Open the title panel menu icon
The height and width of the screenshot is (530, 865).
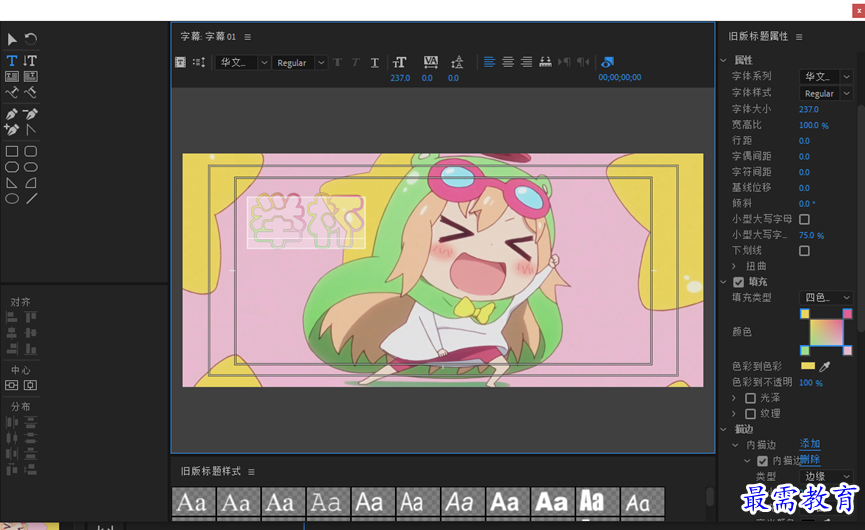[248, 37]
